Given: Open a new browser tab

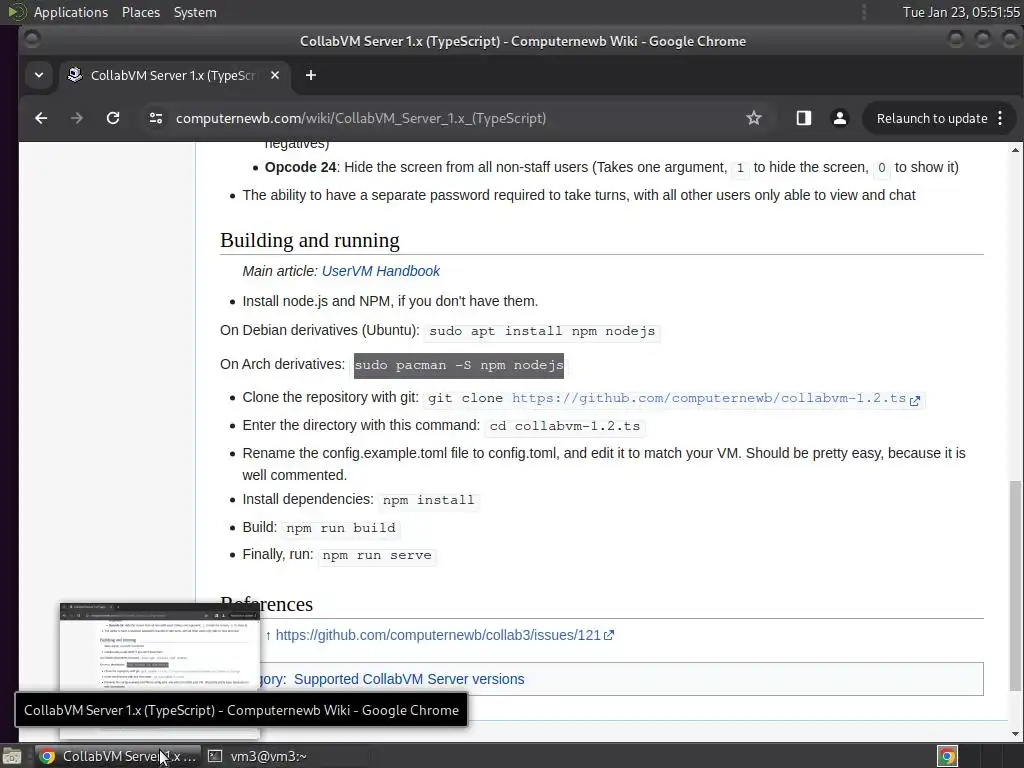Looking at the screenshot, I should pyautogui.click(x=311, y=75).
